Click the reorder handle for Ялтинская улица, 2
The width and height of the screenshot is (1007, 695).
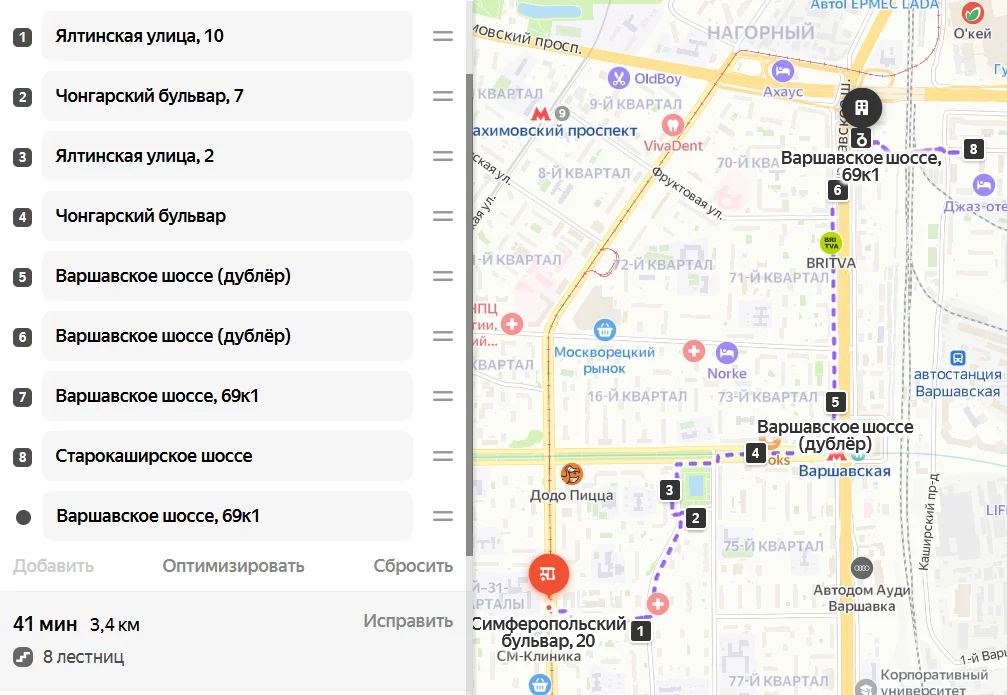tap(442, 156)
